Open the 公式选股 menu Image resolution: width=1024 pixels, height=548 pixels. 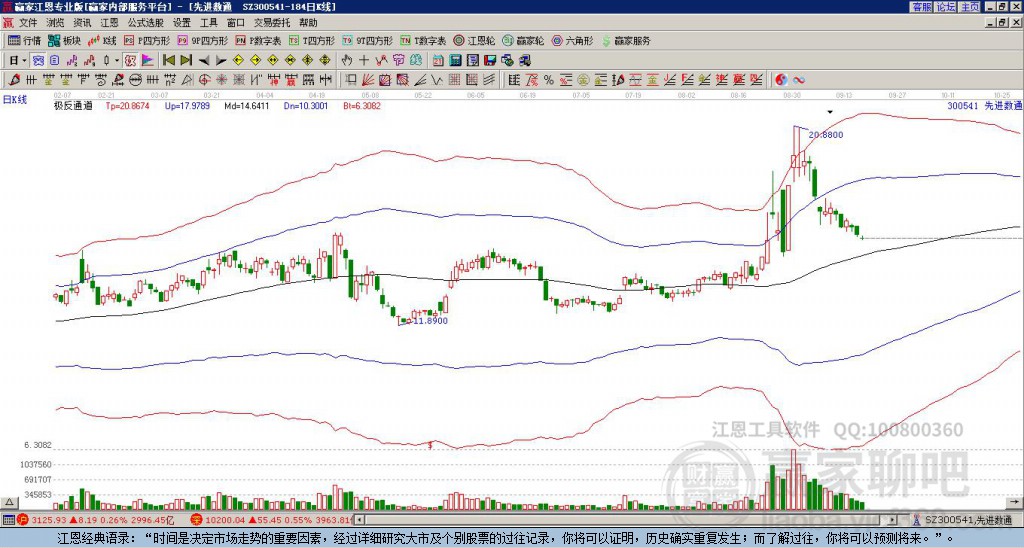[146, 23]
